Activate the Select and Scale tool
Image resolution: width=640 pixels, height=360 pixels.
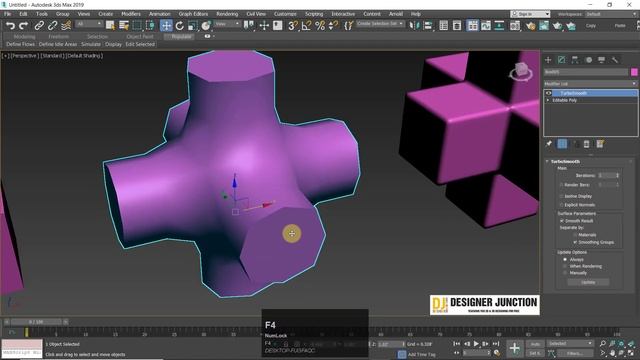click(x=193, y=26)
